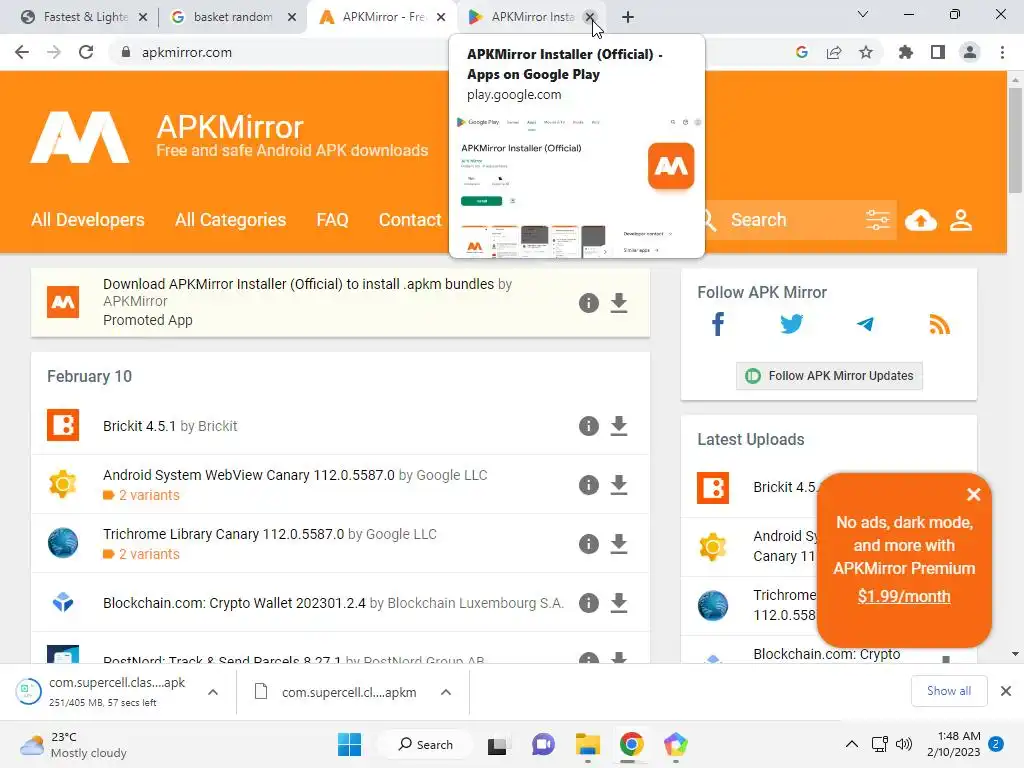Viewport: 1024px width, 768px height.
Task: Open the $1.99/month premium link
Action: (x=904, y=596)
